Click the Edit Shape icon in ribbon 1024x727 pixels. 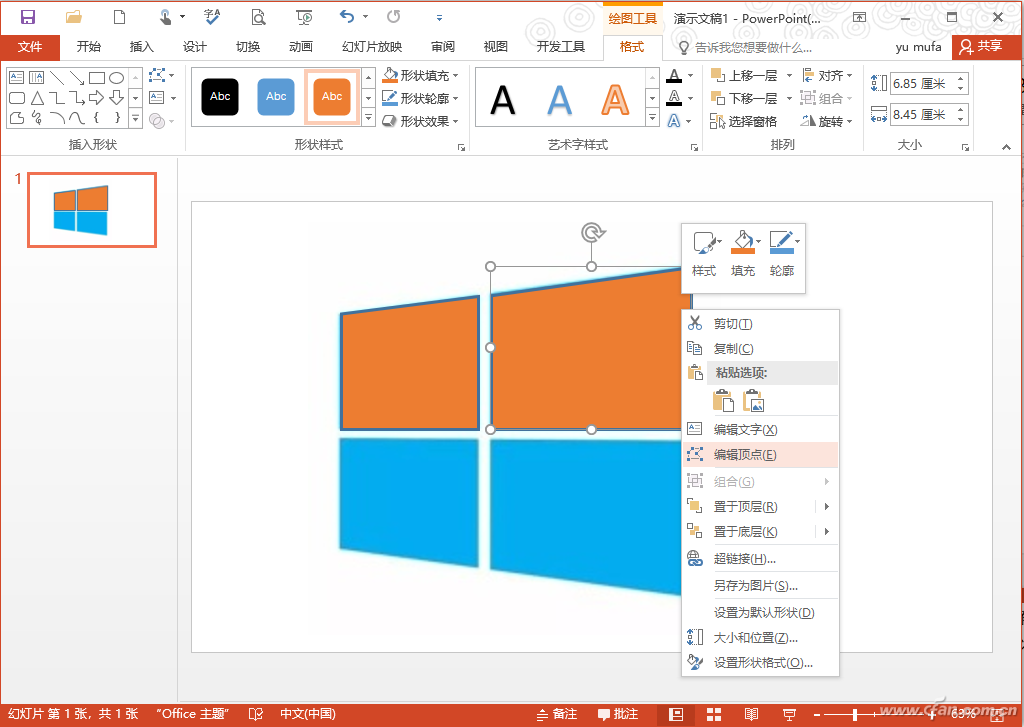(157, 74)
